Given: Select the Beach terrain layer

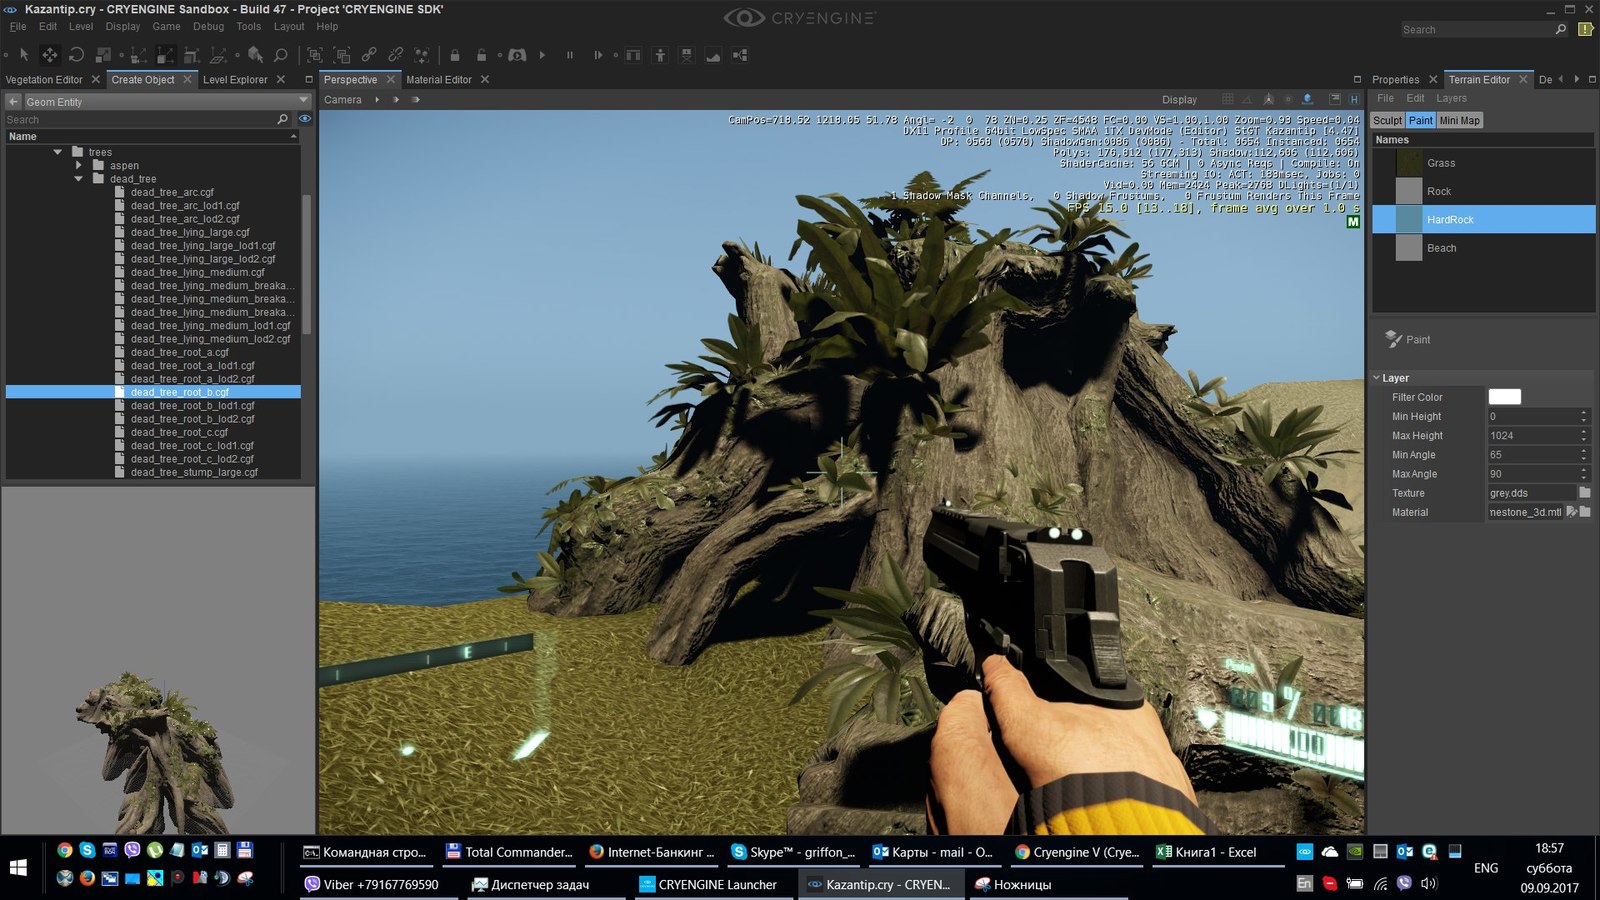Looking at the screenshot, I should tap(1484, 248).
